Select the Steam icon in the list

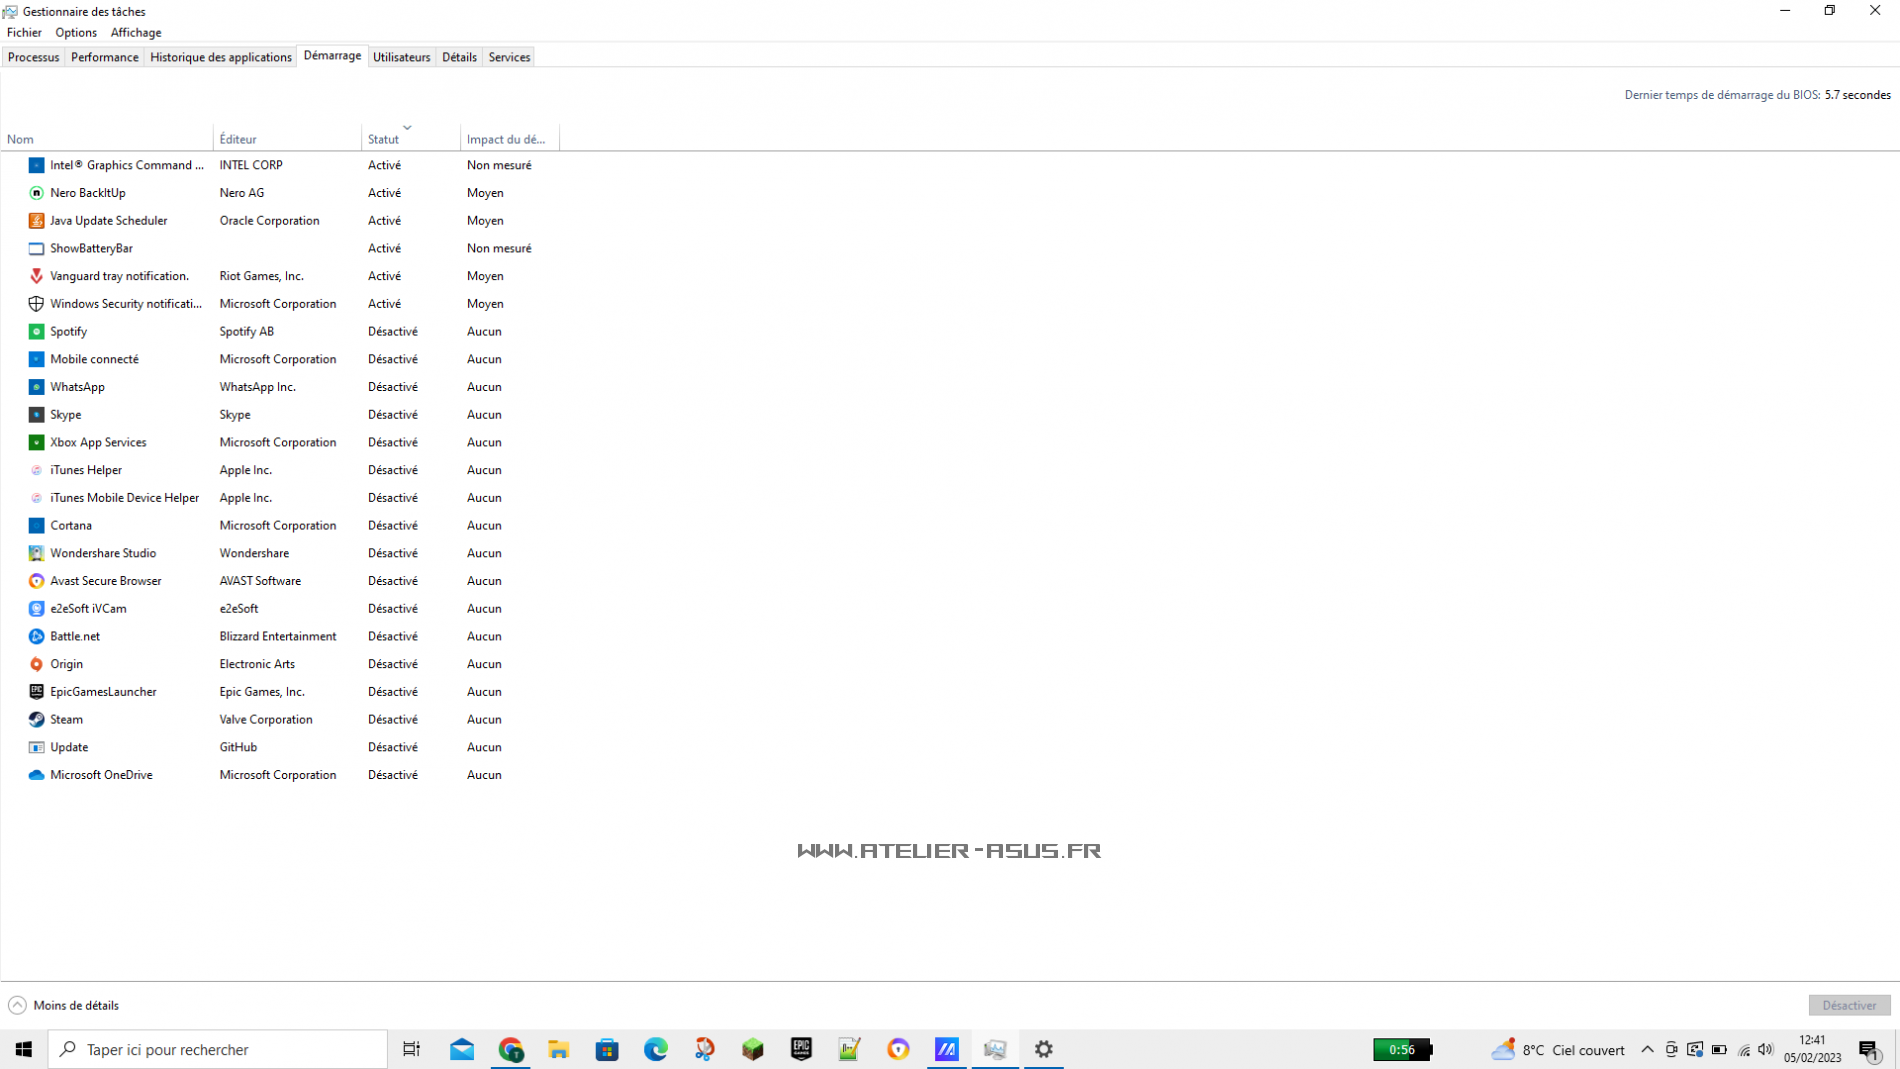(x=36, y=719)
